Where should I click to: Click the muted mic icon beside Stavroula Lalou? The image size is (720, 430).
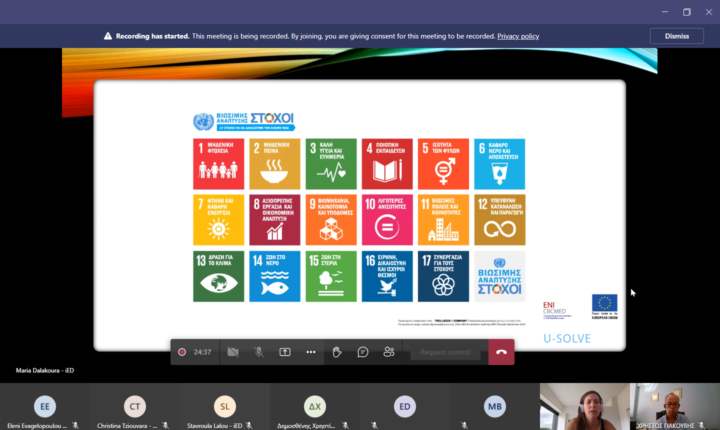click(249, 426)
